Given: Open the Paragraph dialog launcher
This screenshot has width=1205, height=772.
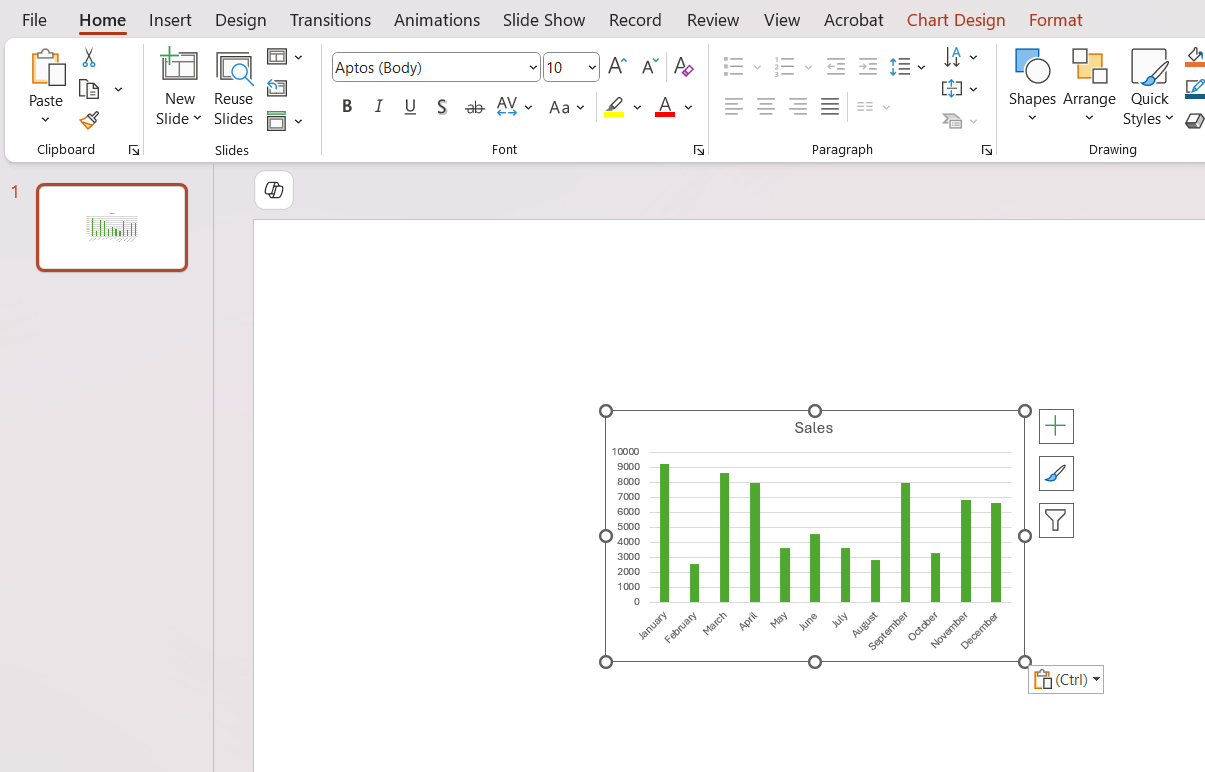Looking at the screenshot, I should (x=986, y=150).
